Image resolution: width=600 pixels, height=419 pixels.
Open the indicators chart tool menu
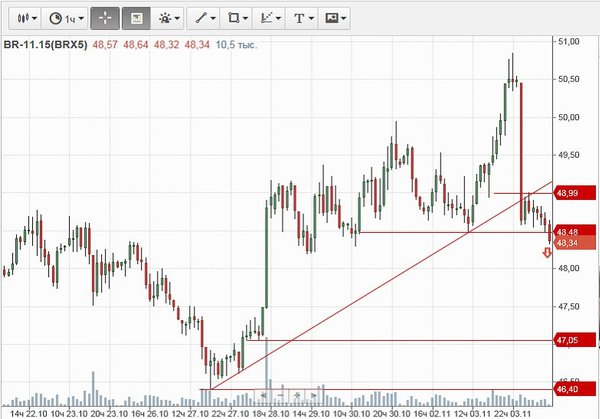pyautogui.click(x=270, y=18)
